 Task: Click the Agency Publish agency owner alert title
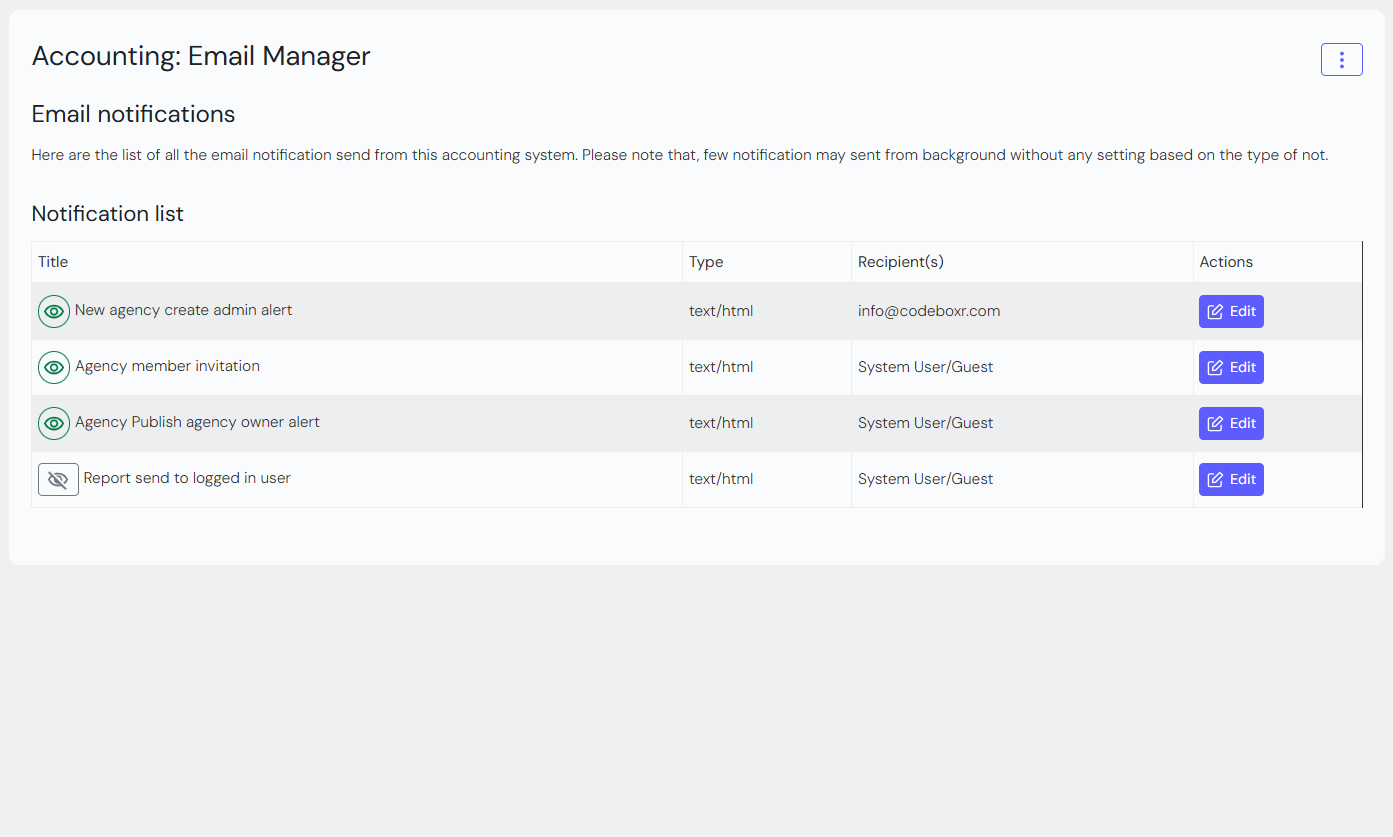point(197,422)
